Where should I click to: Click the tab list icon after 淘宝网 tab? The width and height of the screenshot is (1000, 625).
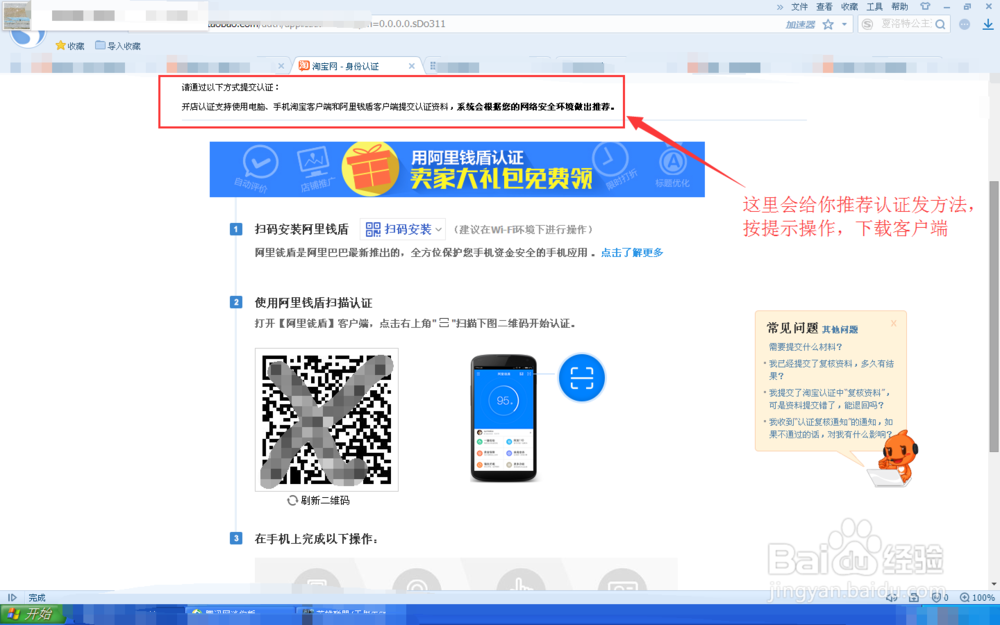[433, 66]
